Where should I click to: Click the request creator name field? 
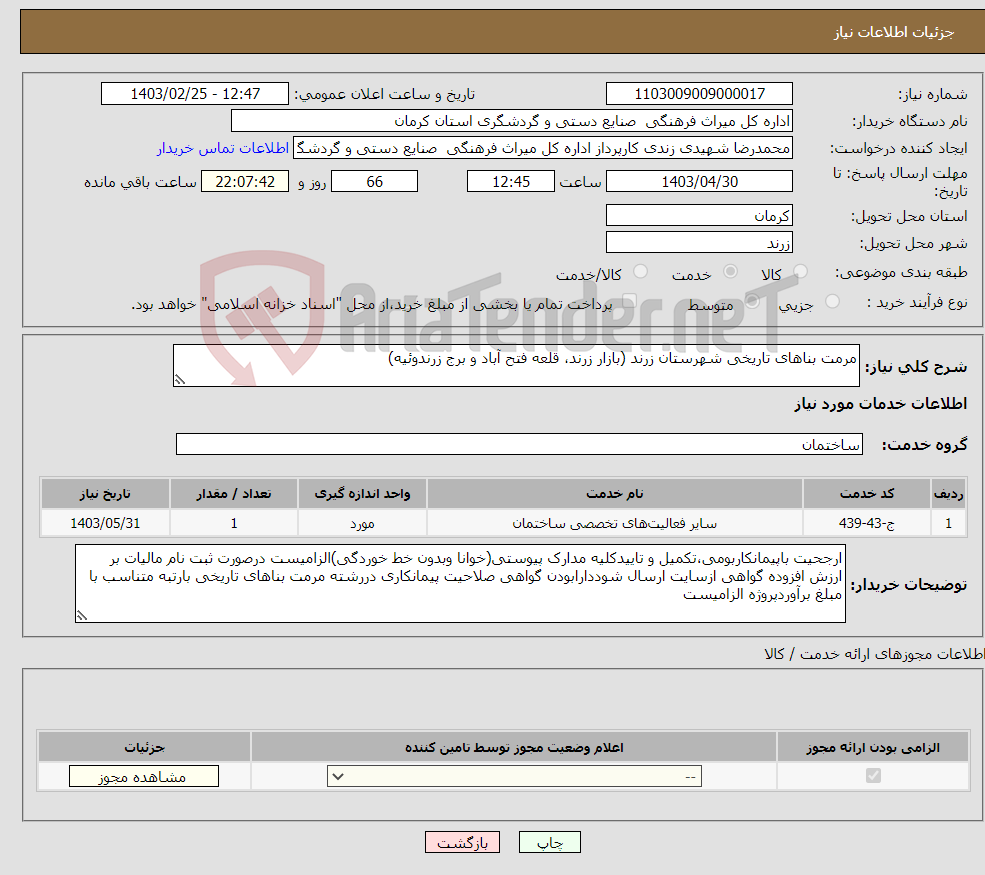tap(543, 148)
